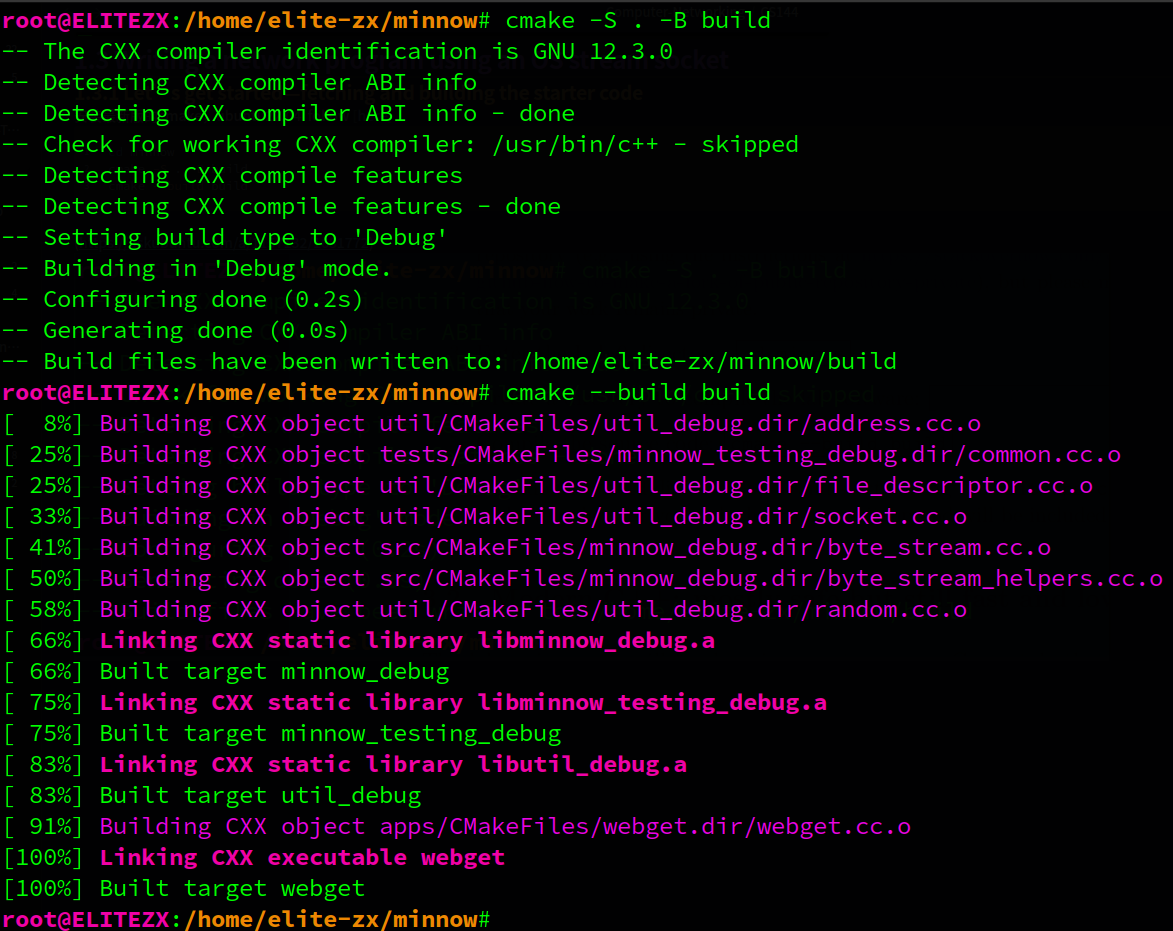Click the 'Built target minnow_testing_debug' line

281,734
